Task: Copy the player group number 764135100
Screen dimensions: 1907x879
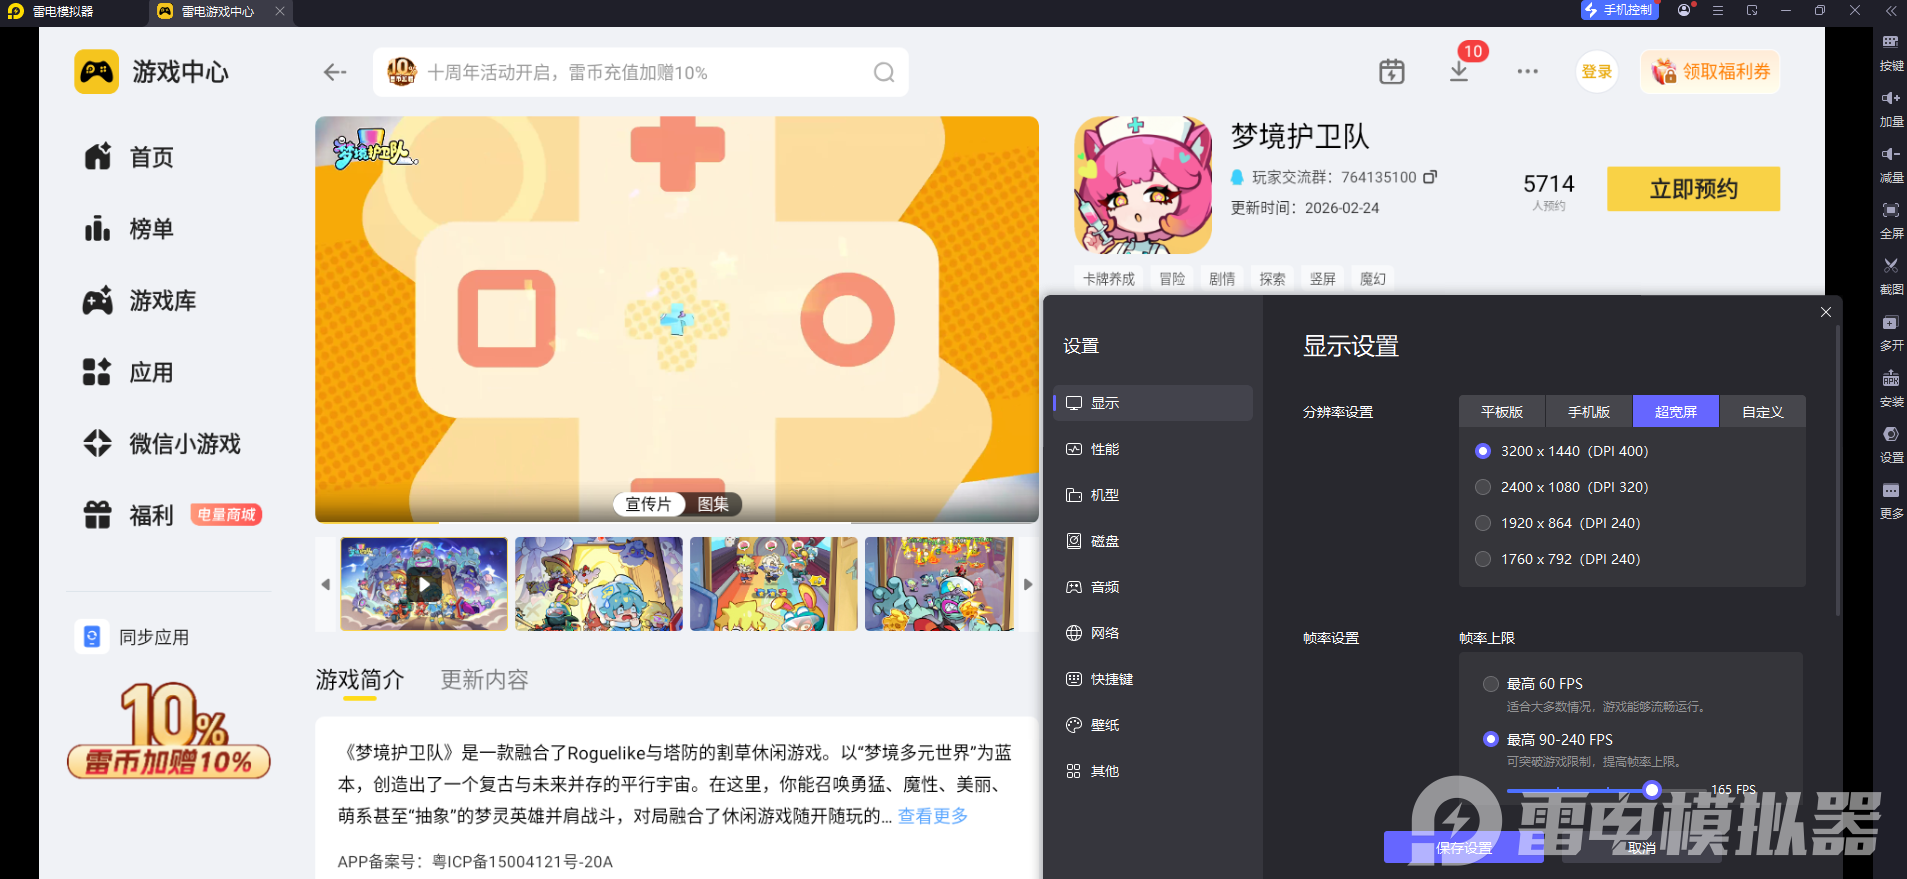Action: click(x=1430, y=177)
